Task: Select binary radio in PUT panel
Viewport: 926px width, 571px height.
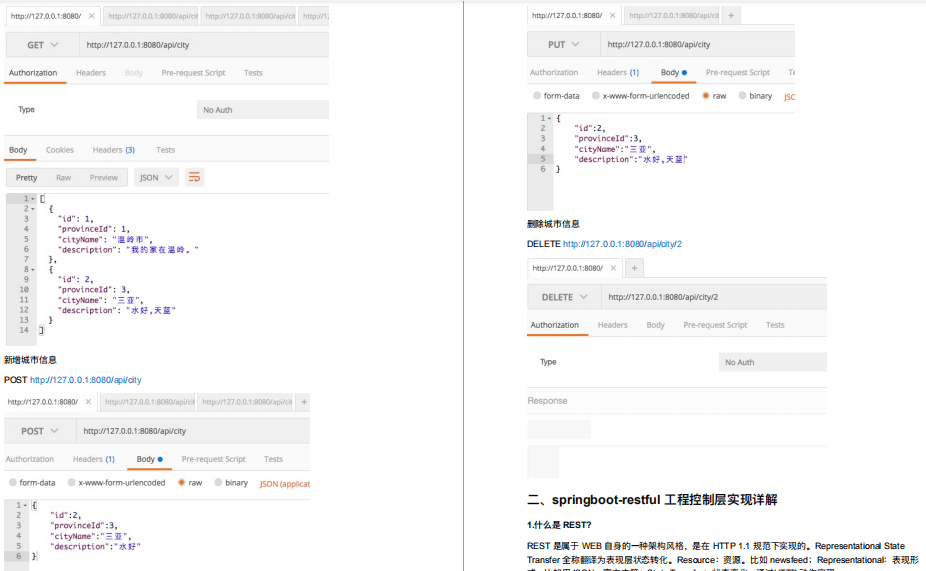Action: pyautogui.click(x=742, y=96)
